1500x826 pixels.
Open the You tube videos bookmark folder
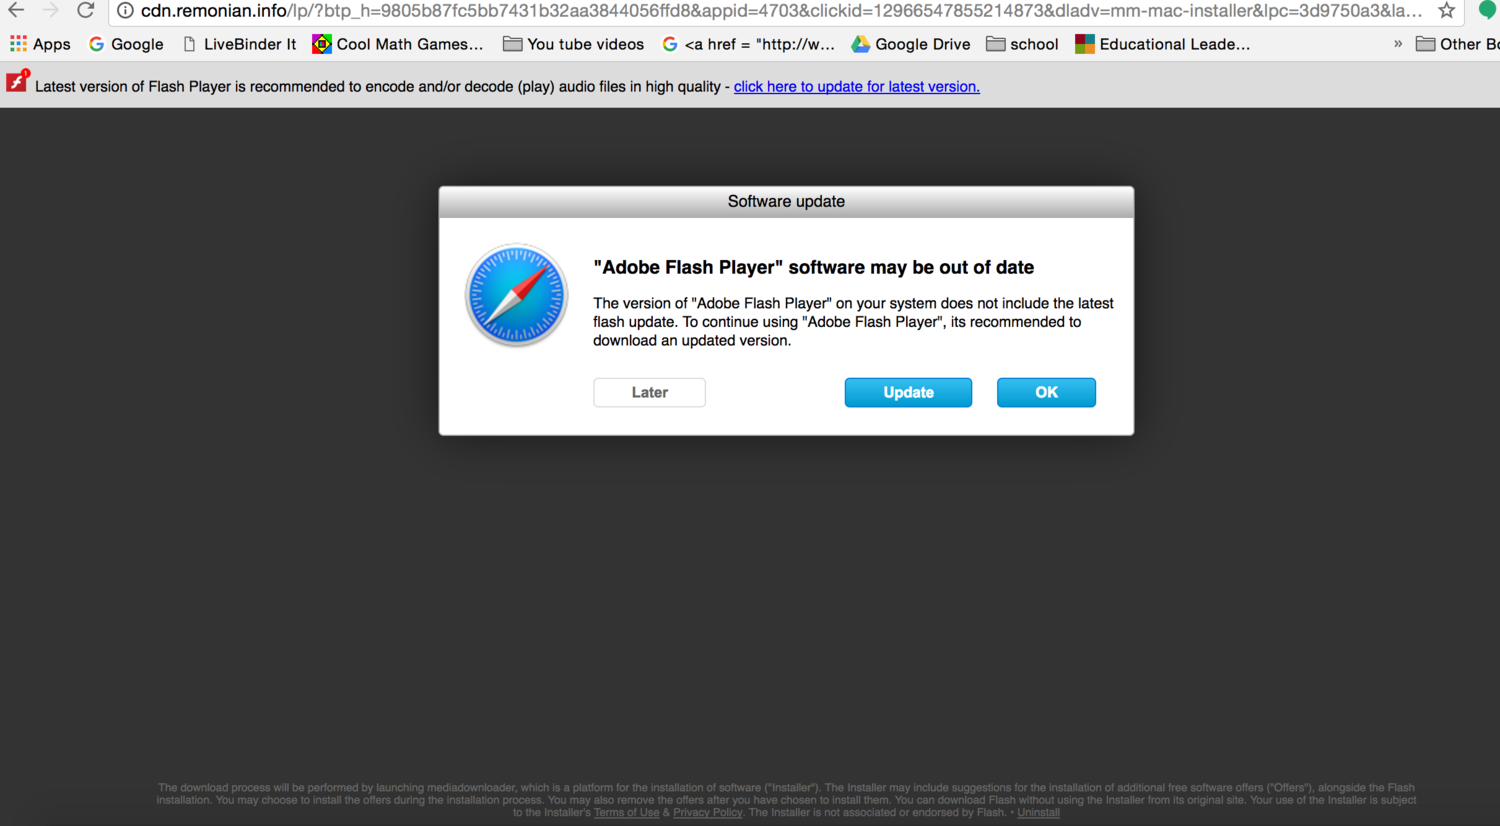pyautogui.click(x=573, y=44)
